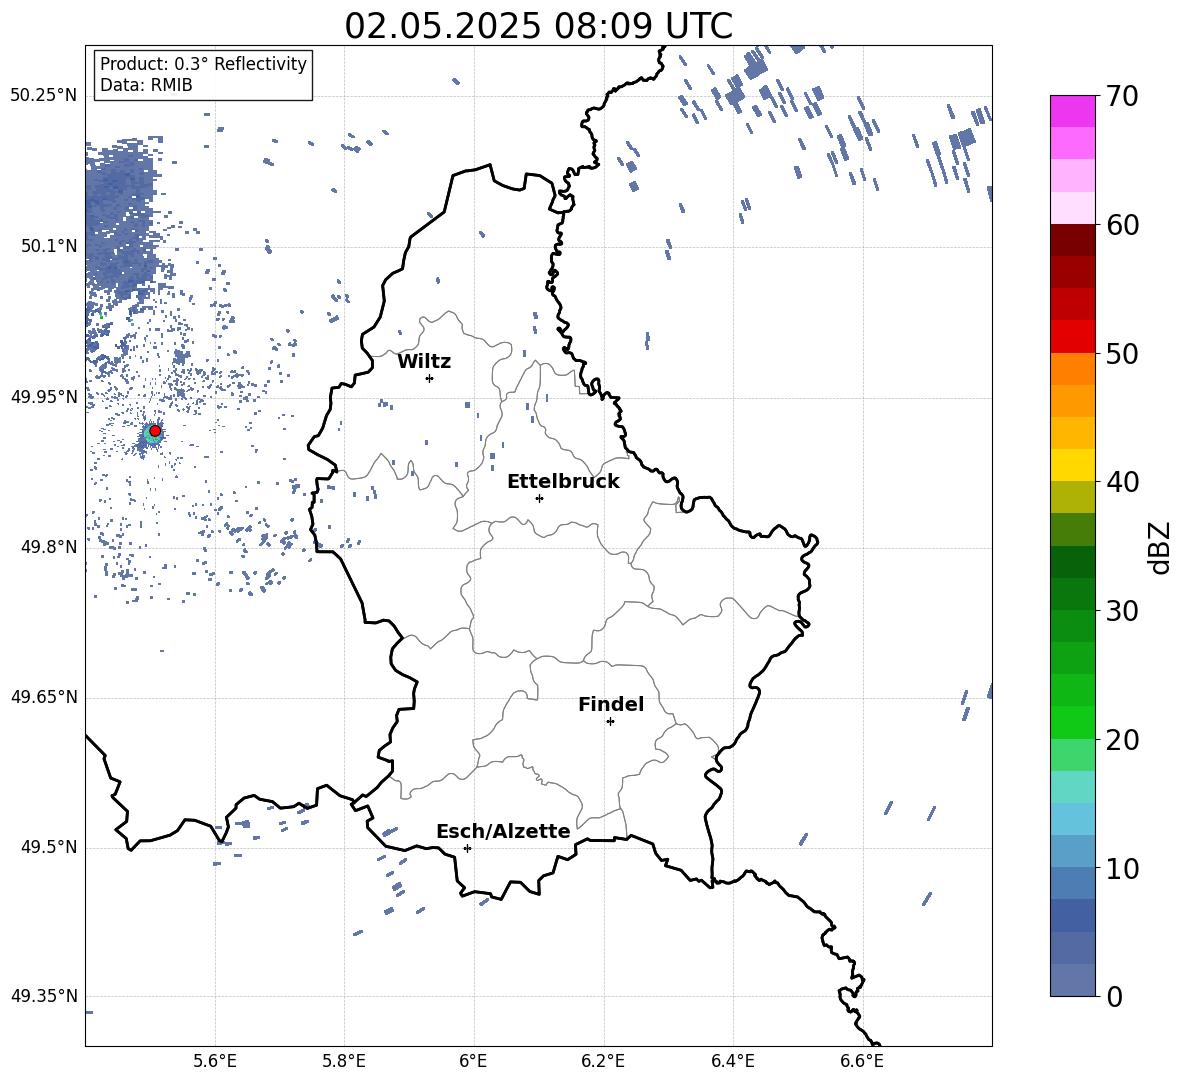This screenshot has height=1081, width=1184.
Task: Click the Findel station cross marker
Action: click(610, 722)
